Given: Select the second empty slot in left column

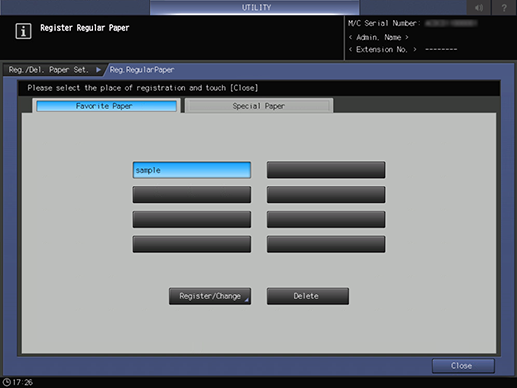Looking at the screenshot, I should [192, 195].
